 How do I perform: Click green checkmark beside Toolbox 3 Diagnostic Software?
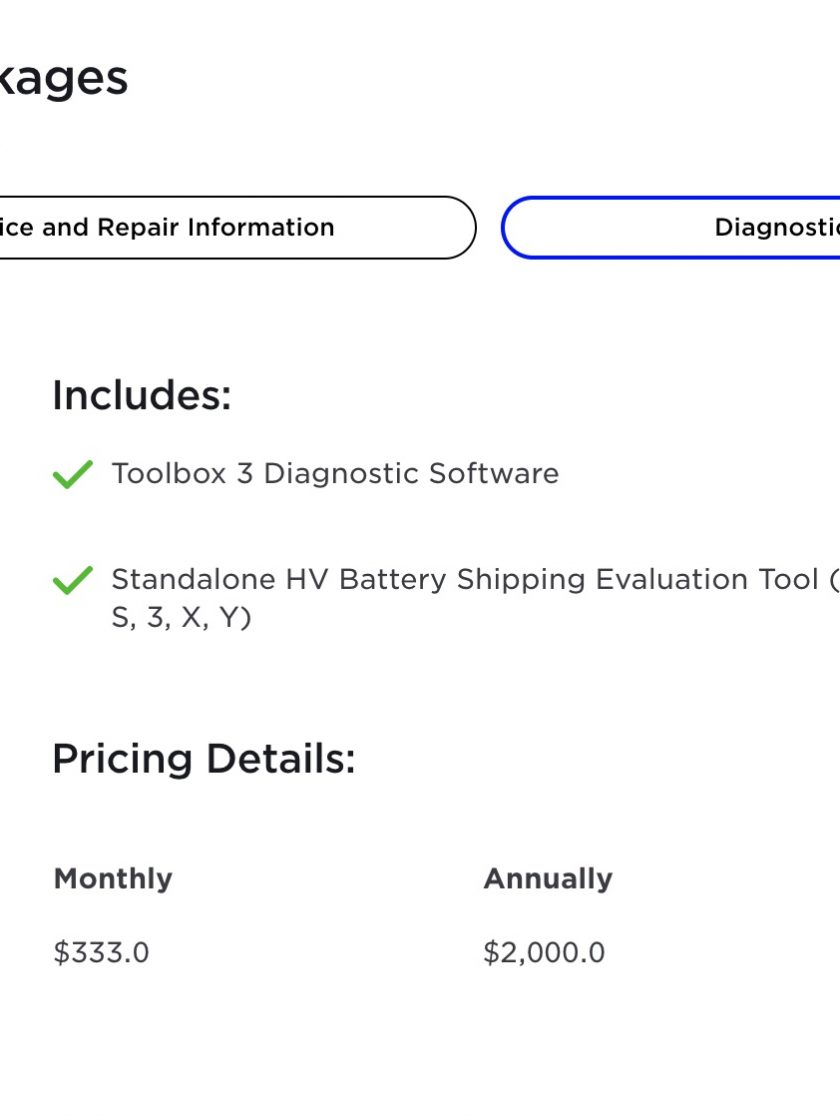point(73,474)
